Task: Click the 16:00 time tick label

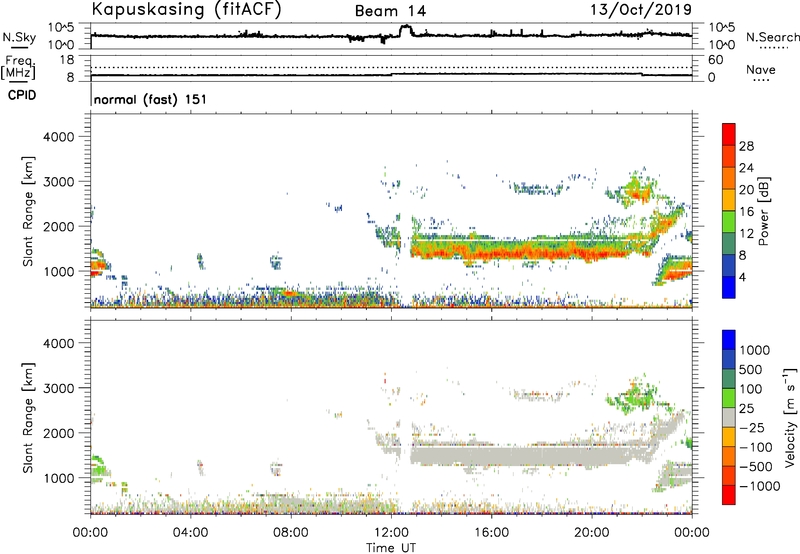Action: click(x=491, y=533)
